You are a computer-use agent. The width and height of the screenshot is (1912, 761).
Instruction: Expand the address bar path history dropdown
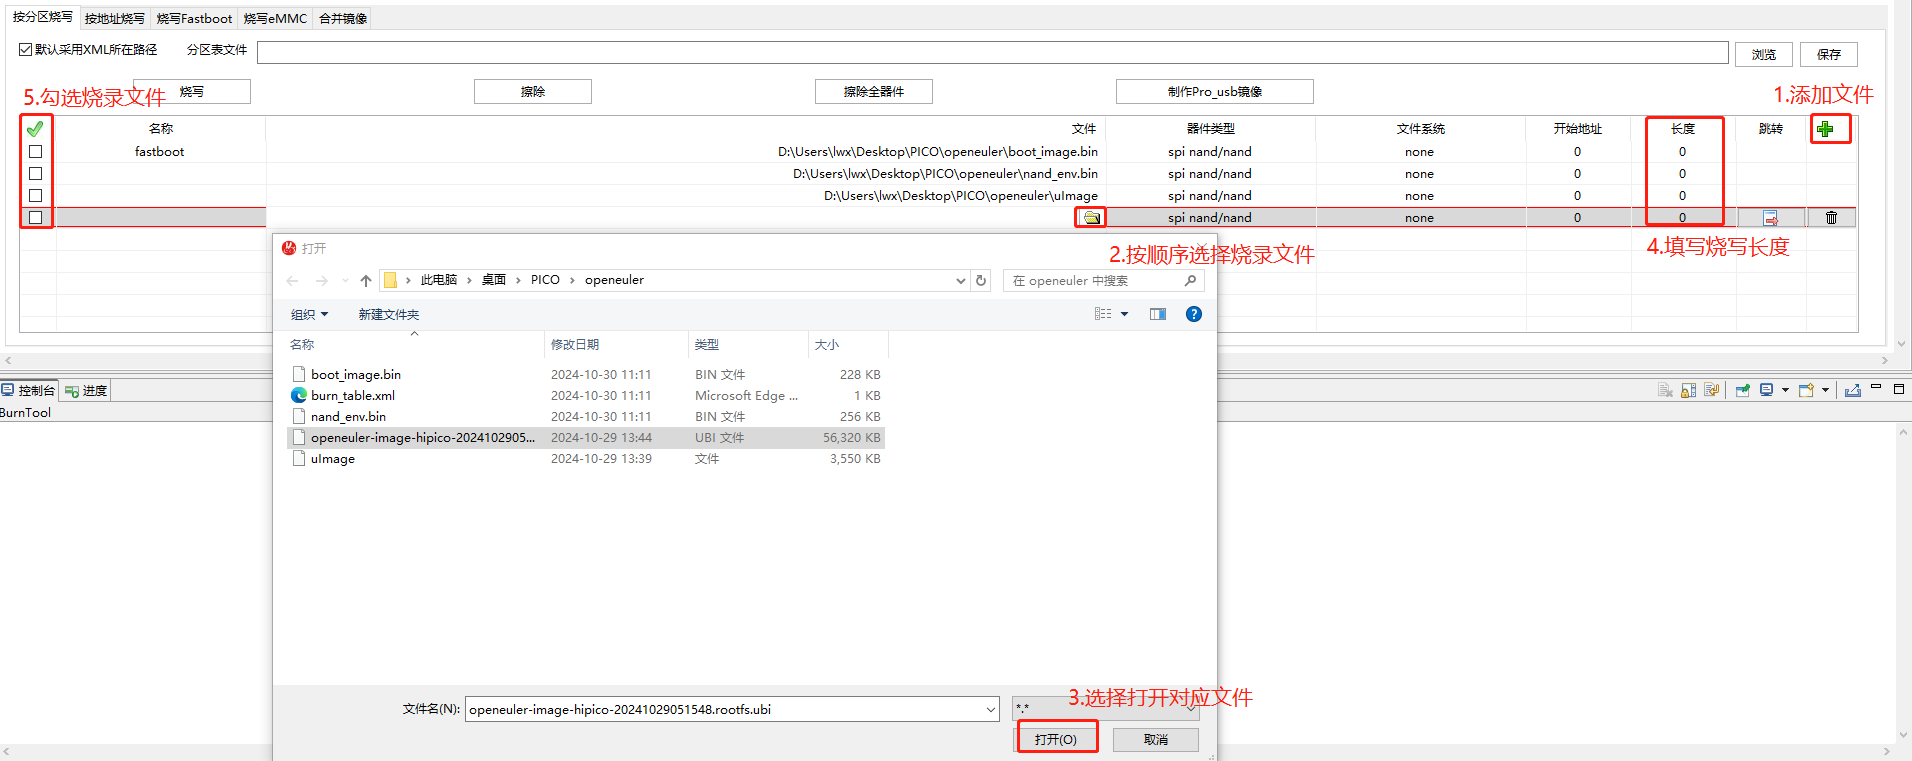[960, 281]
